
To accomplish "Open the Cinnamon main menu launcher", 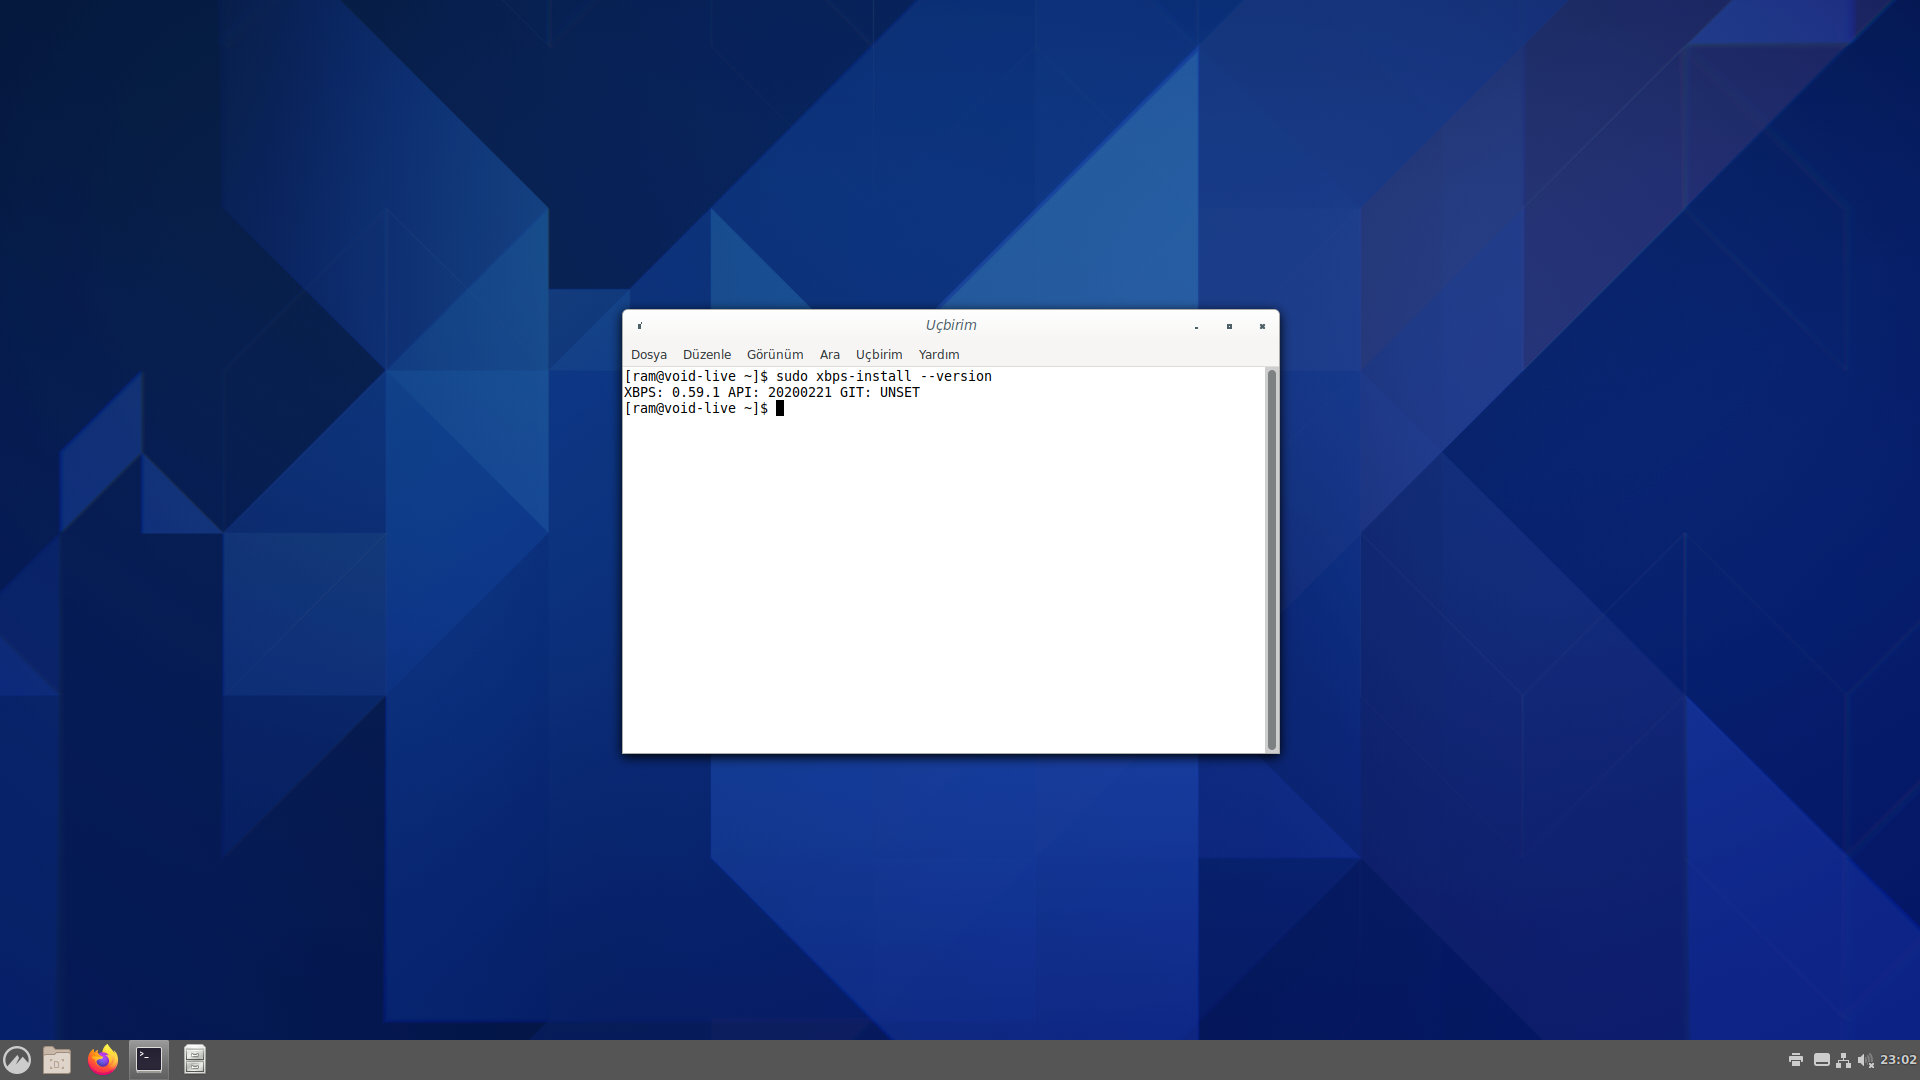I will [x=17, y=1060].
